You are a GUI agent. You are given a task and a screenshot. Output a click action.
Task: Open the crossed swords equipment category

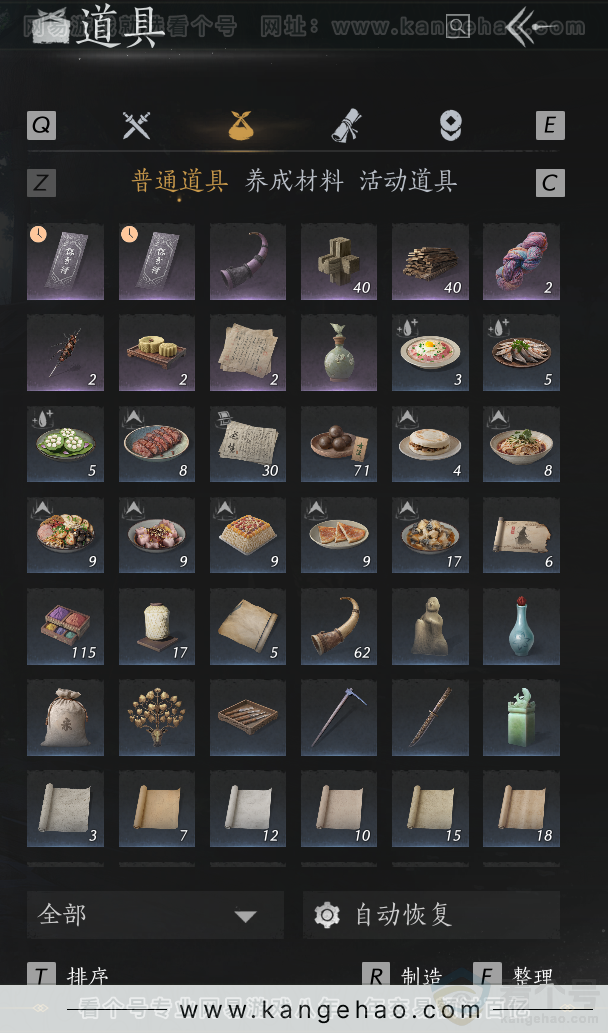137,125
